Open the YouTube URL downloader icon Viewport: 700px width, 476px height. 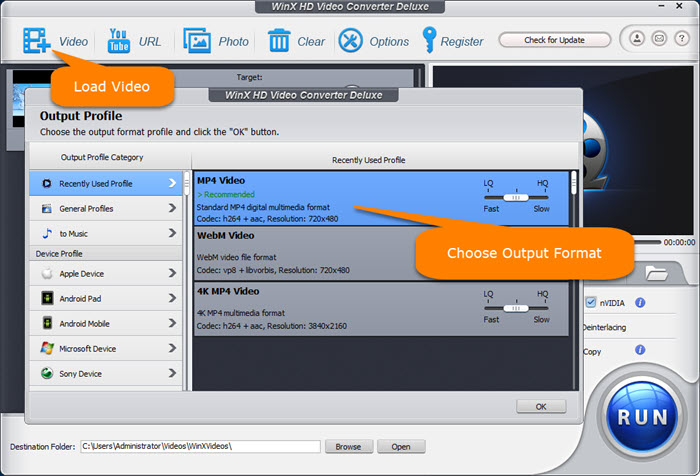pyautogui.click(x=118, y=41)
